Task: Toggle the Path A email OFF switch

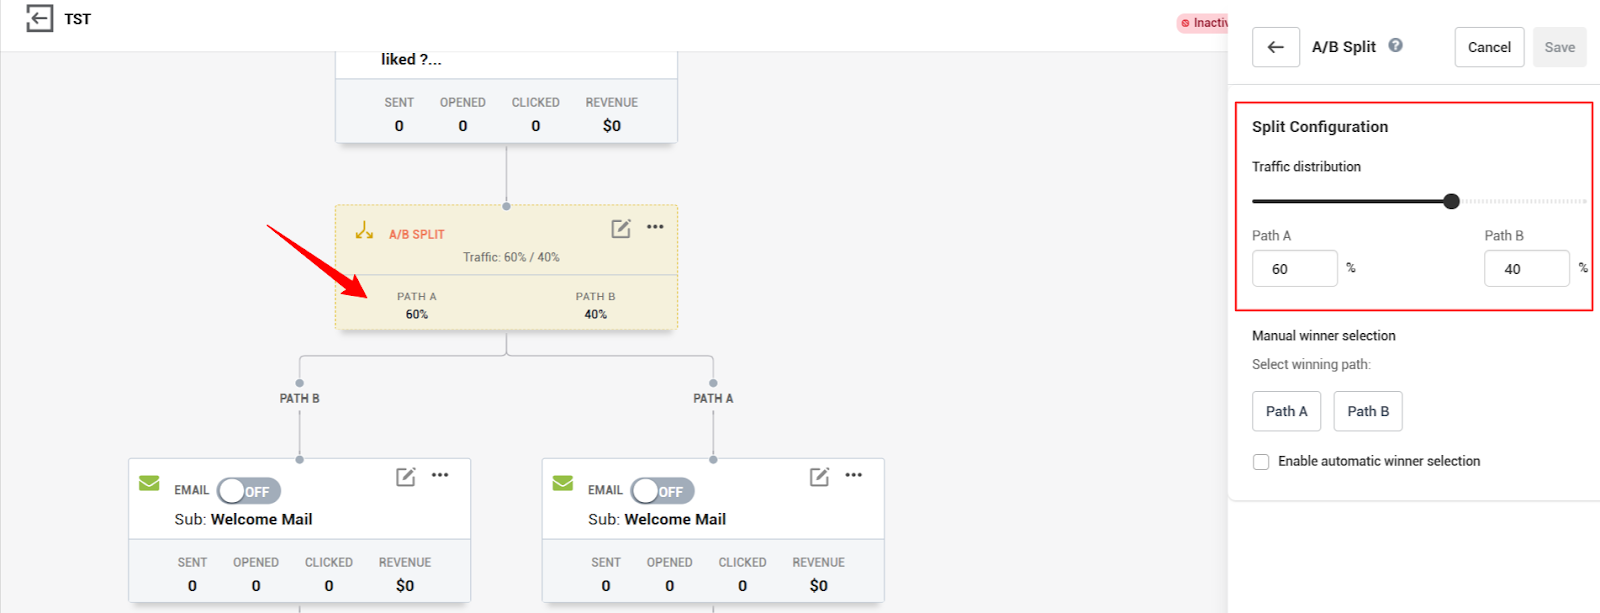Action: (x=662, y=491)
